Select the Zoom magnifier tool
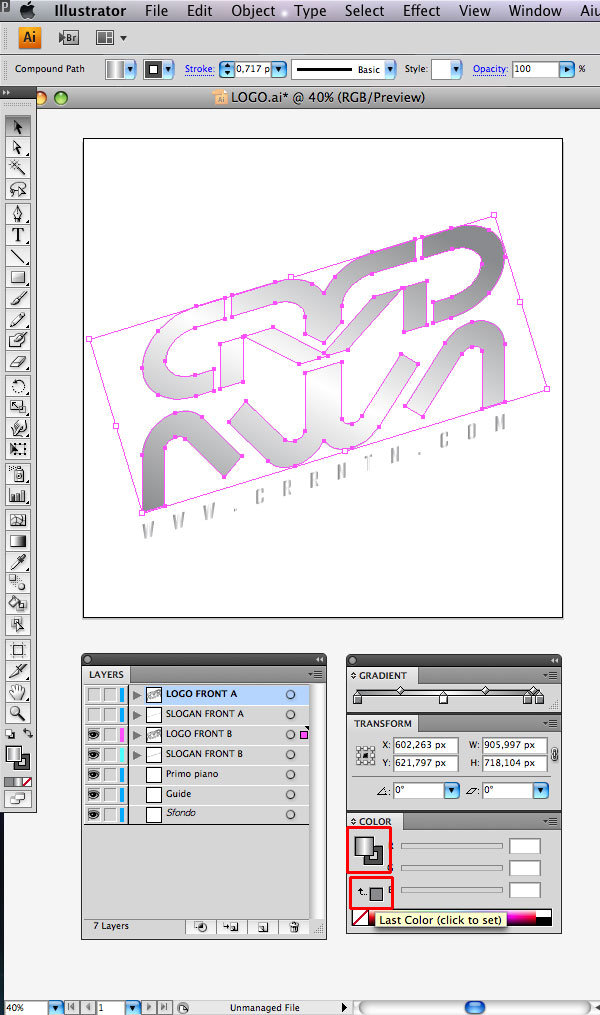Viewport: 600px width, 1015px height. (17, 713)
